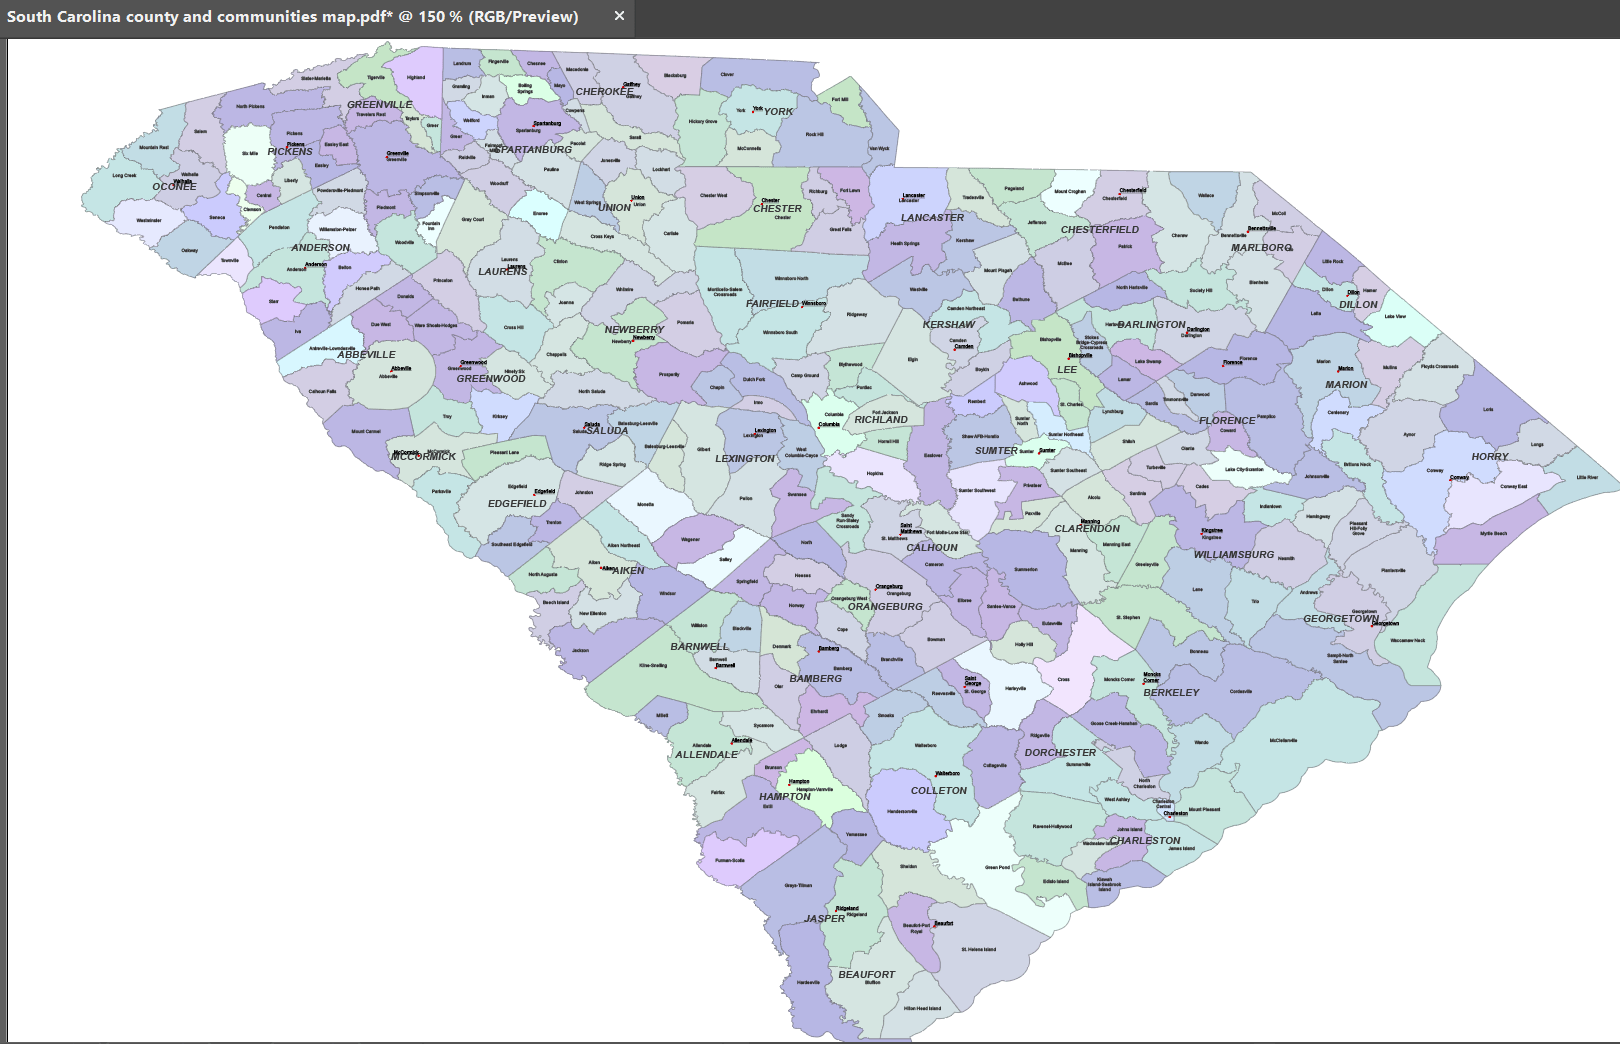Image resolution: width=1620 pixels, height=1044 pixels.
Task: Click the uppercase CHARLESTON county label
Action: coord(1145,841)
